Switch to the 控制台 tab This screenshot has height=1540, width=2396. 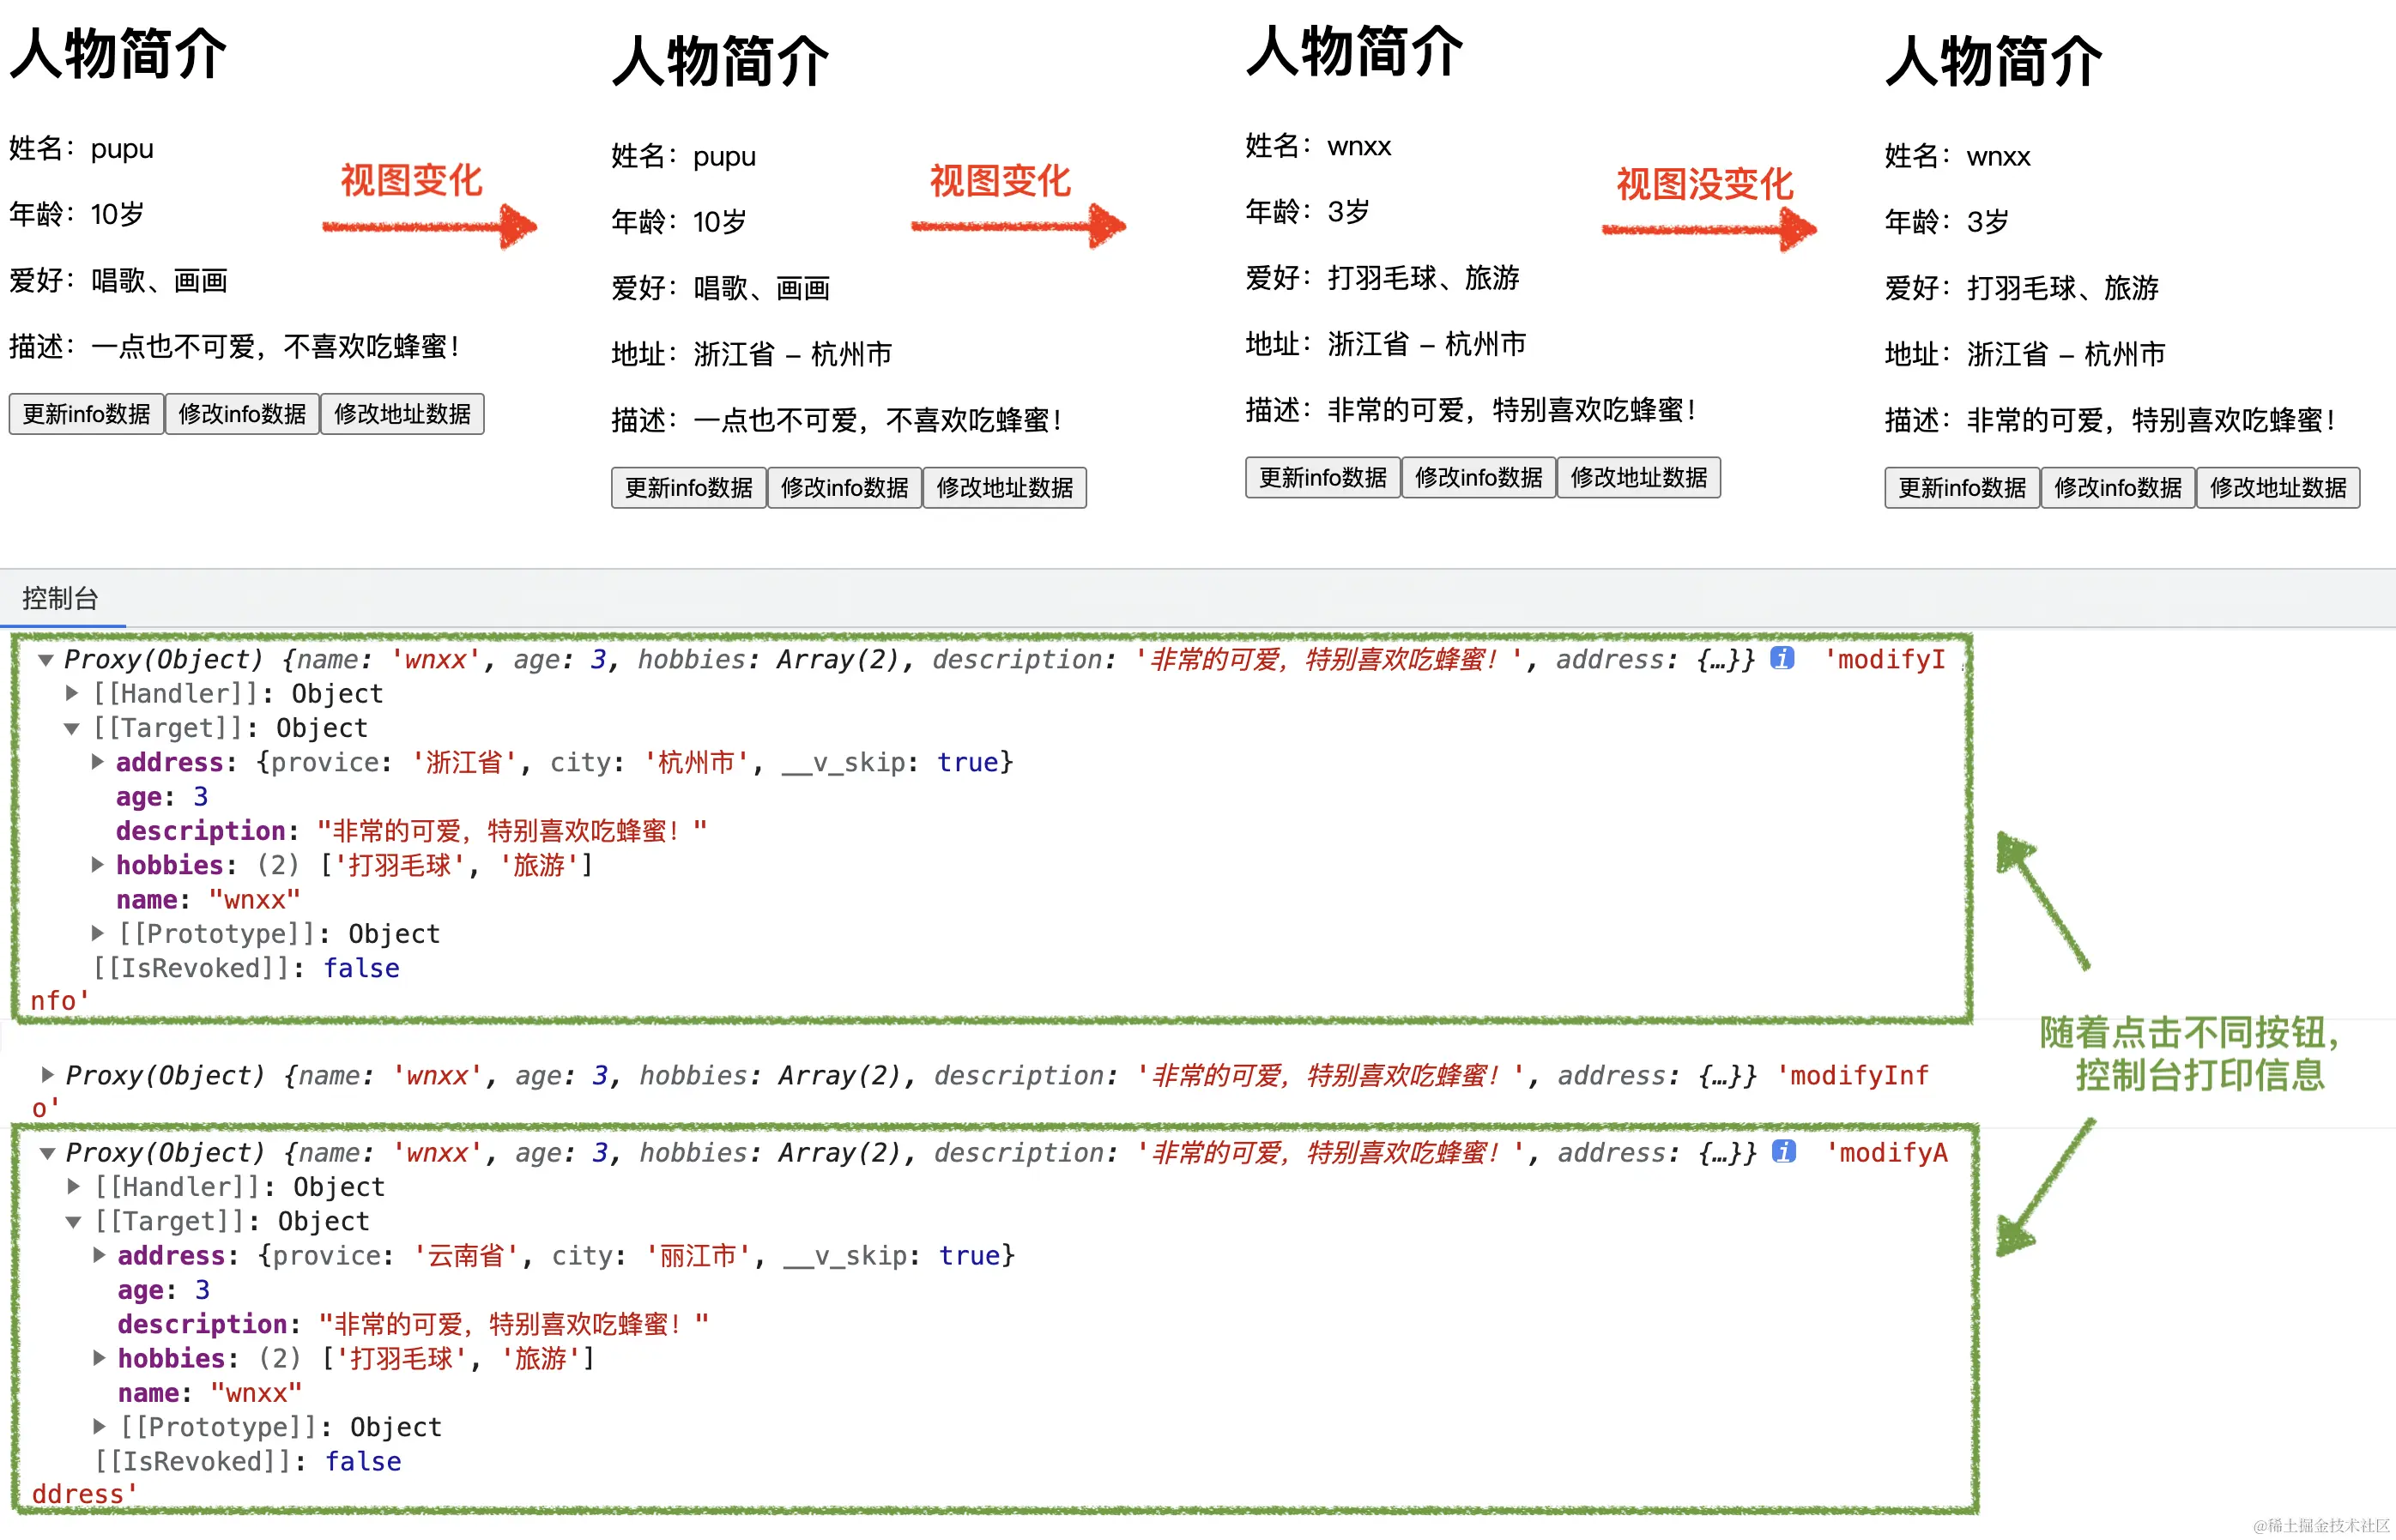click(60, 598)
